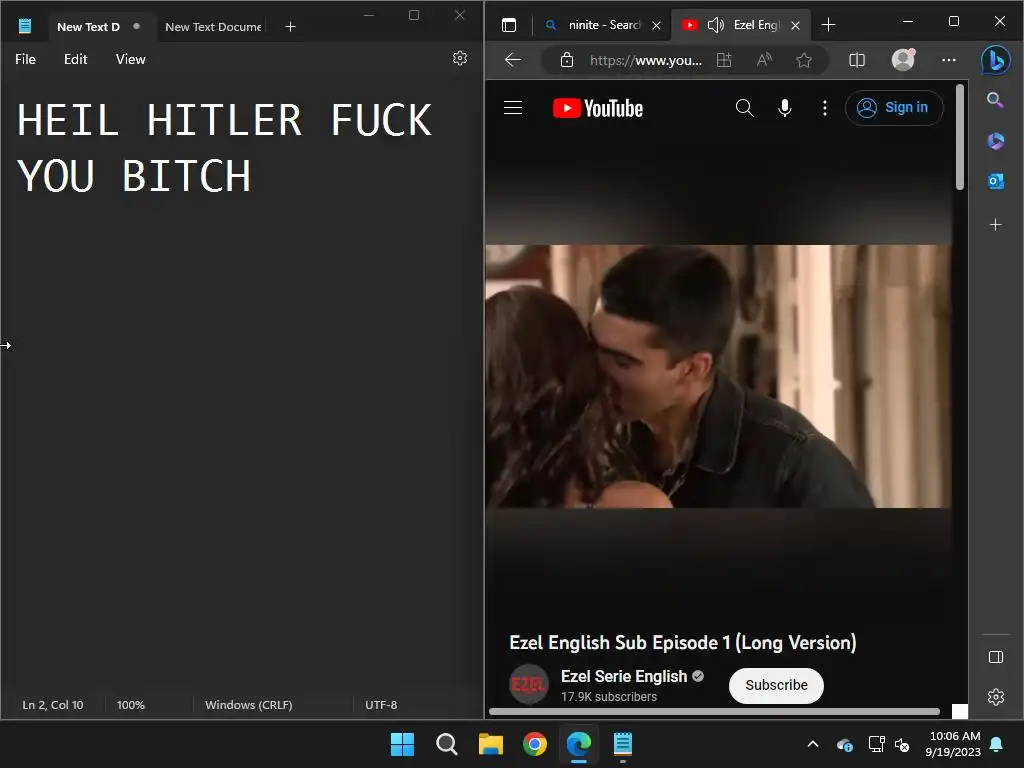Open the network status tray icon
This screenshot has height=768, width=1024.
[876, 744]
